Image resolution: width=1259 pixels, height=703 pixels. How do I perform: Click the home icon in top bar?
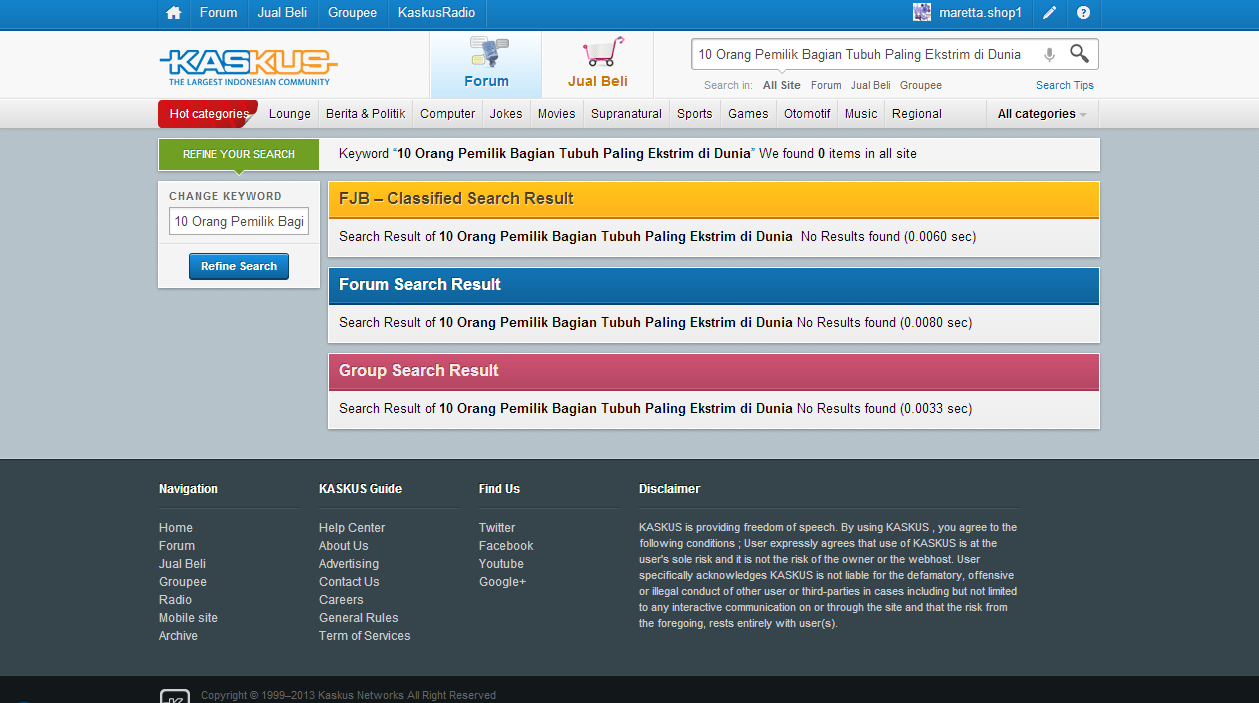[x=174, y=13]
